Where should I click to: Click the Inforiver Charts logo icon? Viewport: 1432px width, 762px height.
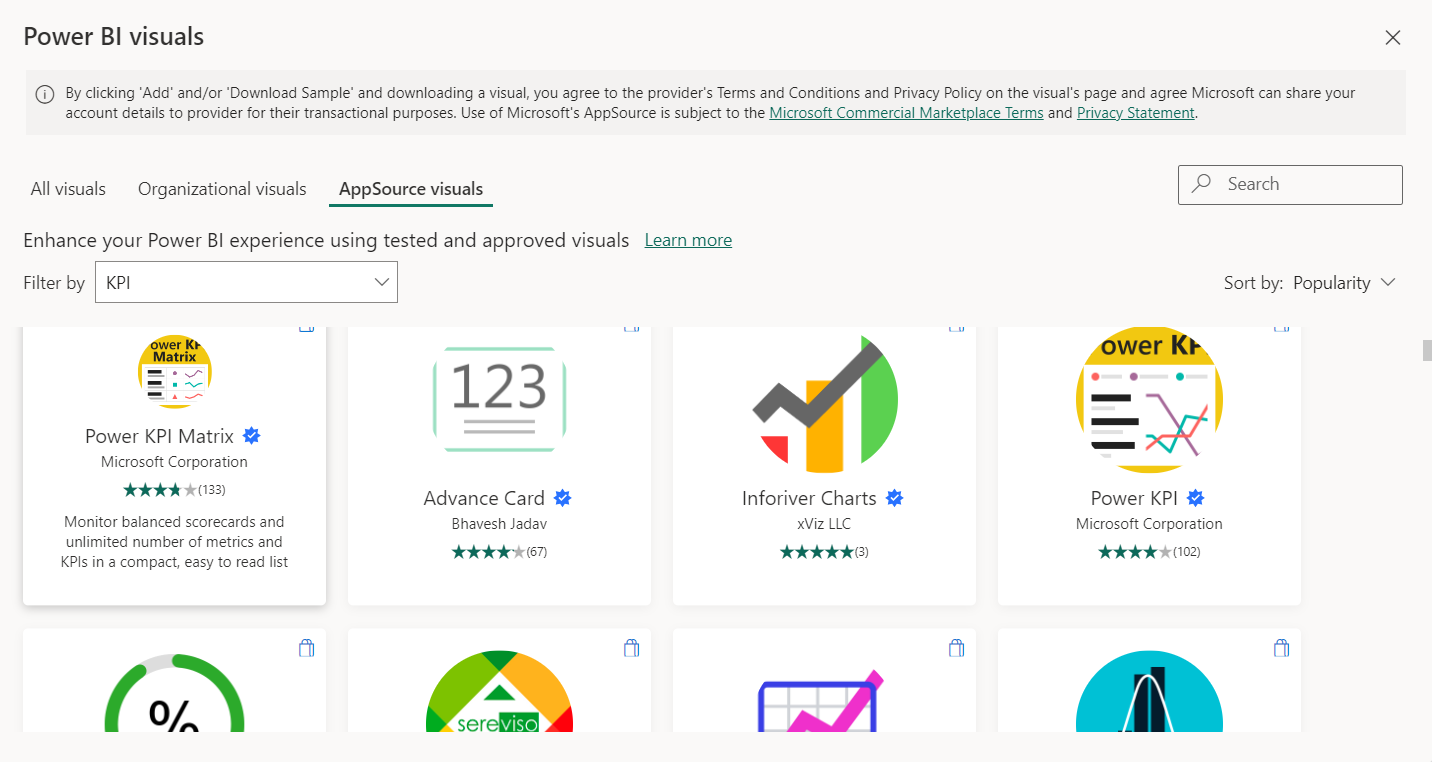tap(825, 403)
